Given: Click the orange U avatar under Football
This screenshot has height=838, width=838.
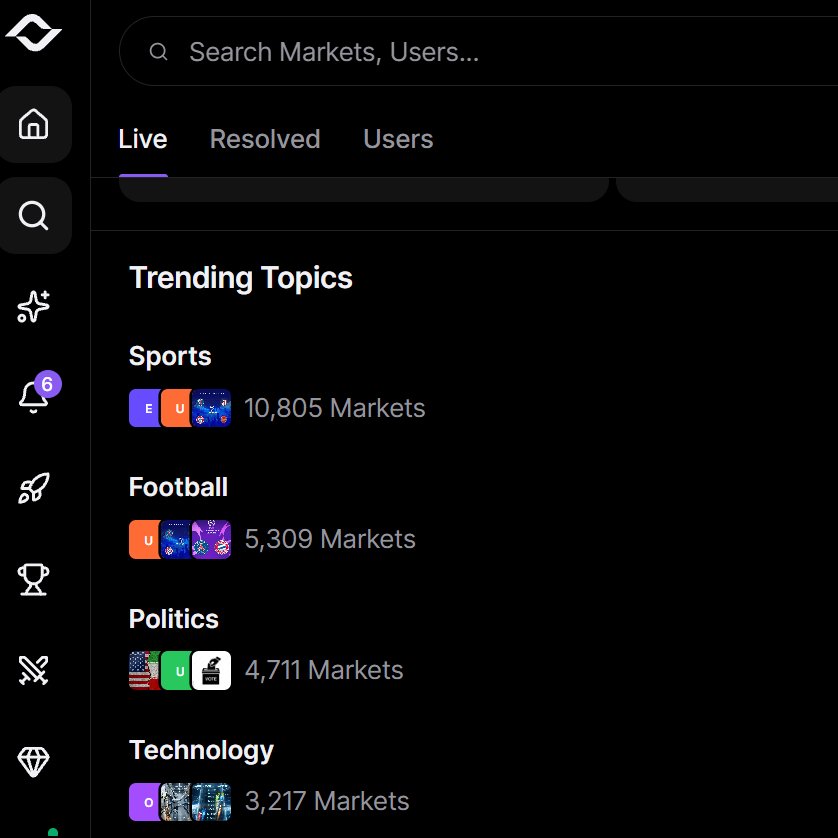Looking at the screenshot, I should tap(145, 539).
